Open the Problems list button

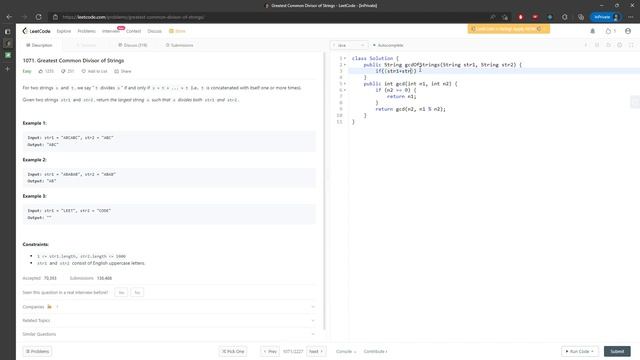pyautogui.click(x=37, y=351)
